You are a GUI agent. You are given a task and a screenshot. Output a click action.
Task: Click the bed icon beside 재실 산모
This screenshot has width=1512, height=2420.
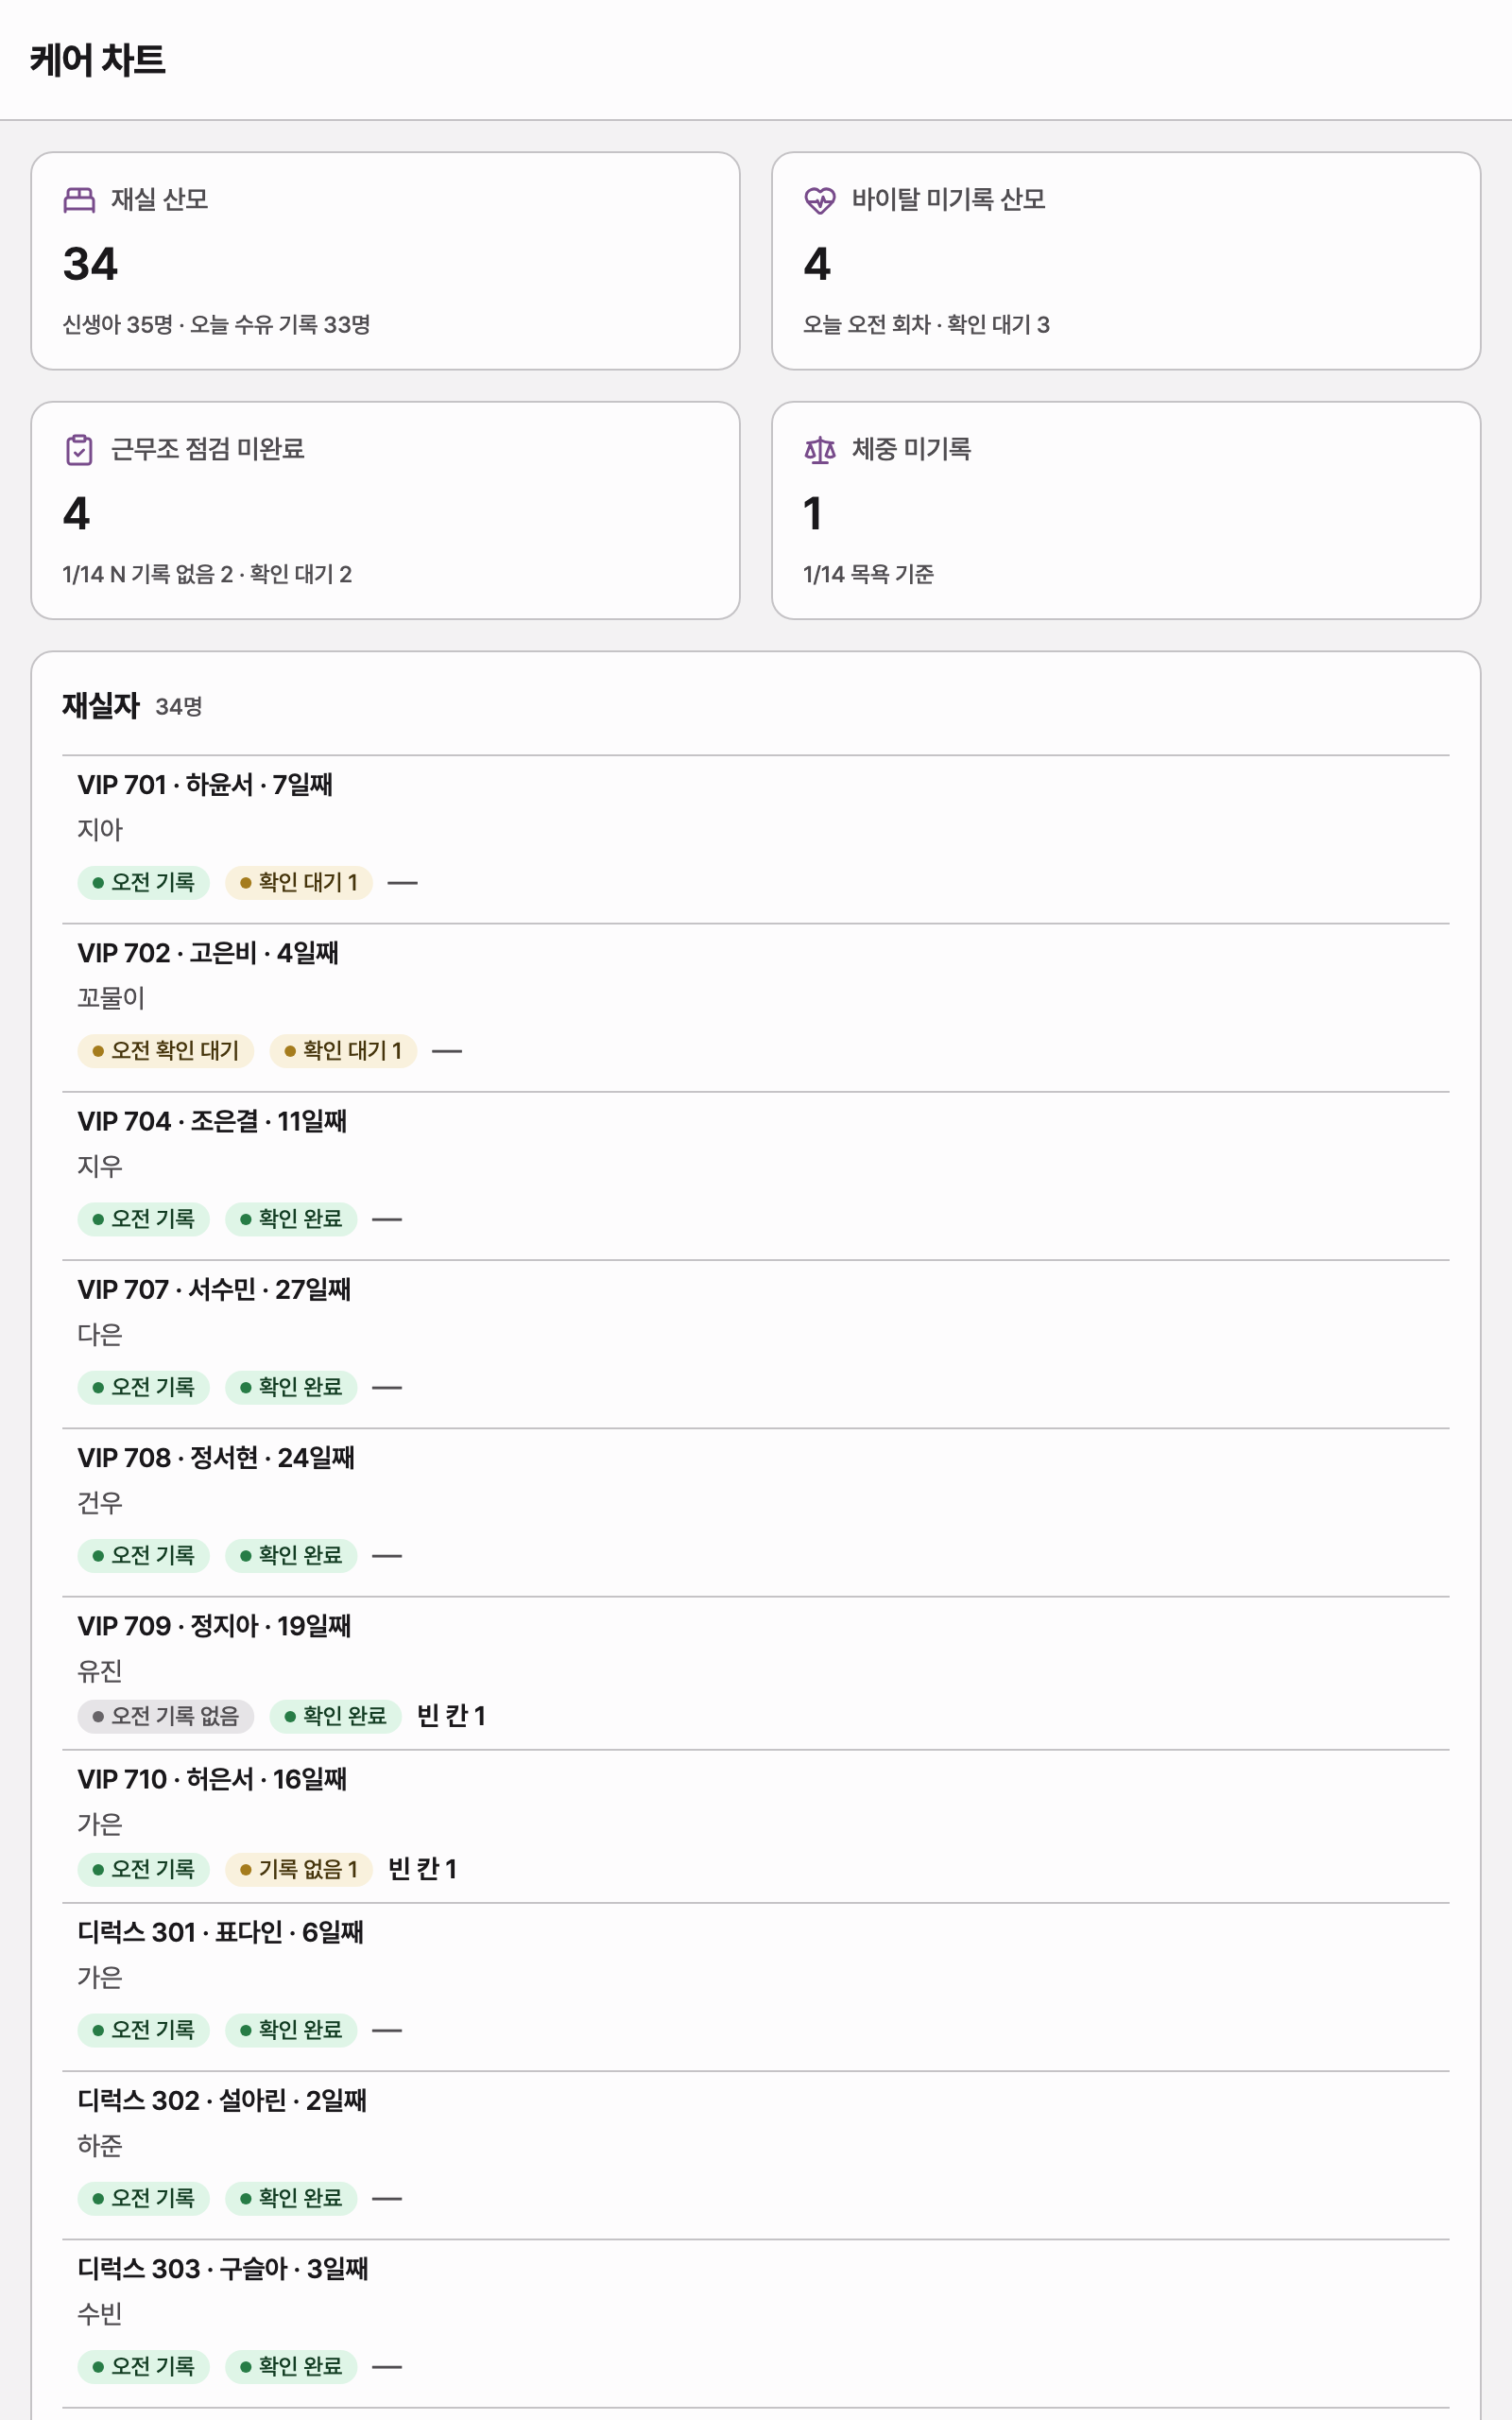pos(79,200)
